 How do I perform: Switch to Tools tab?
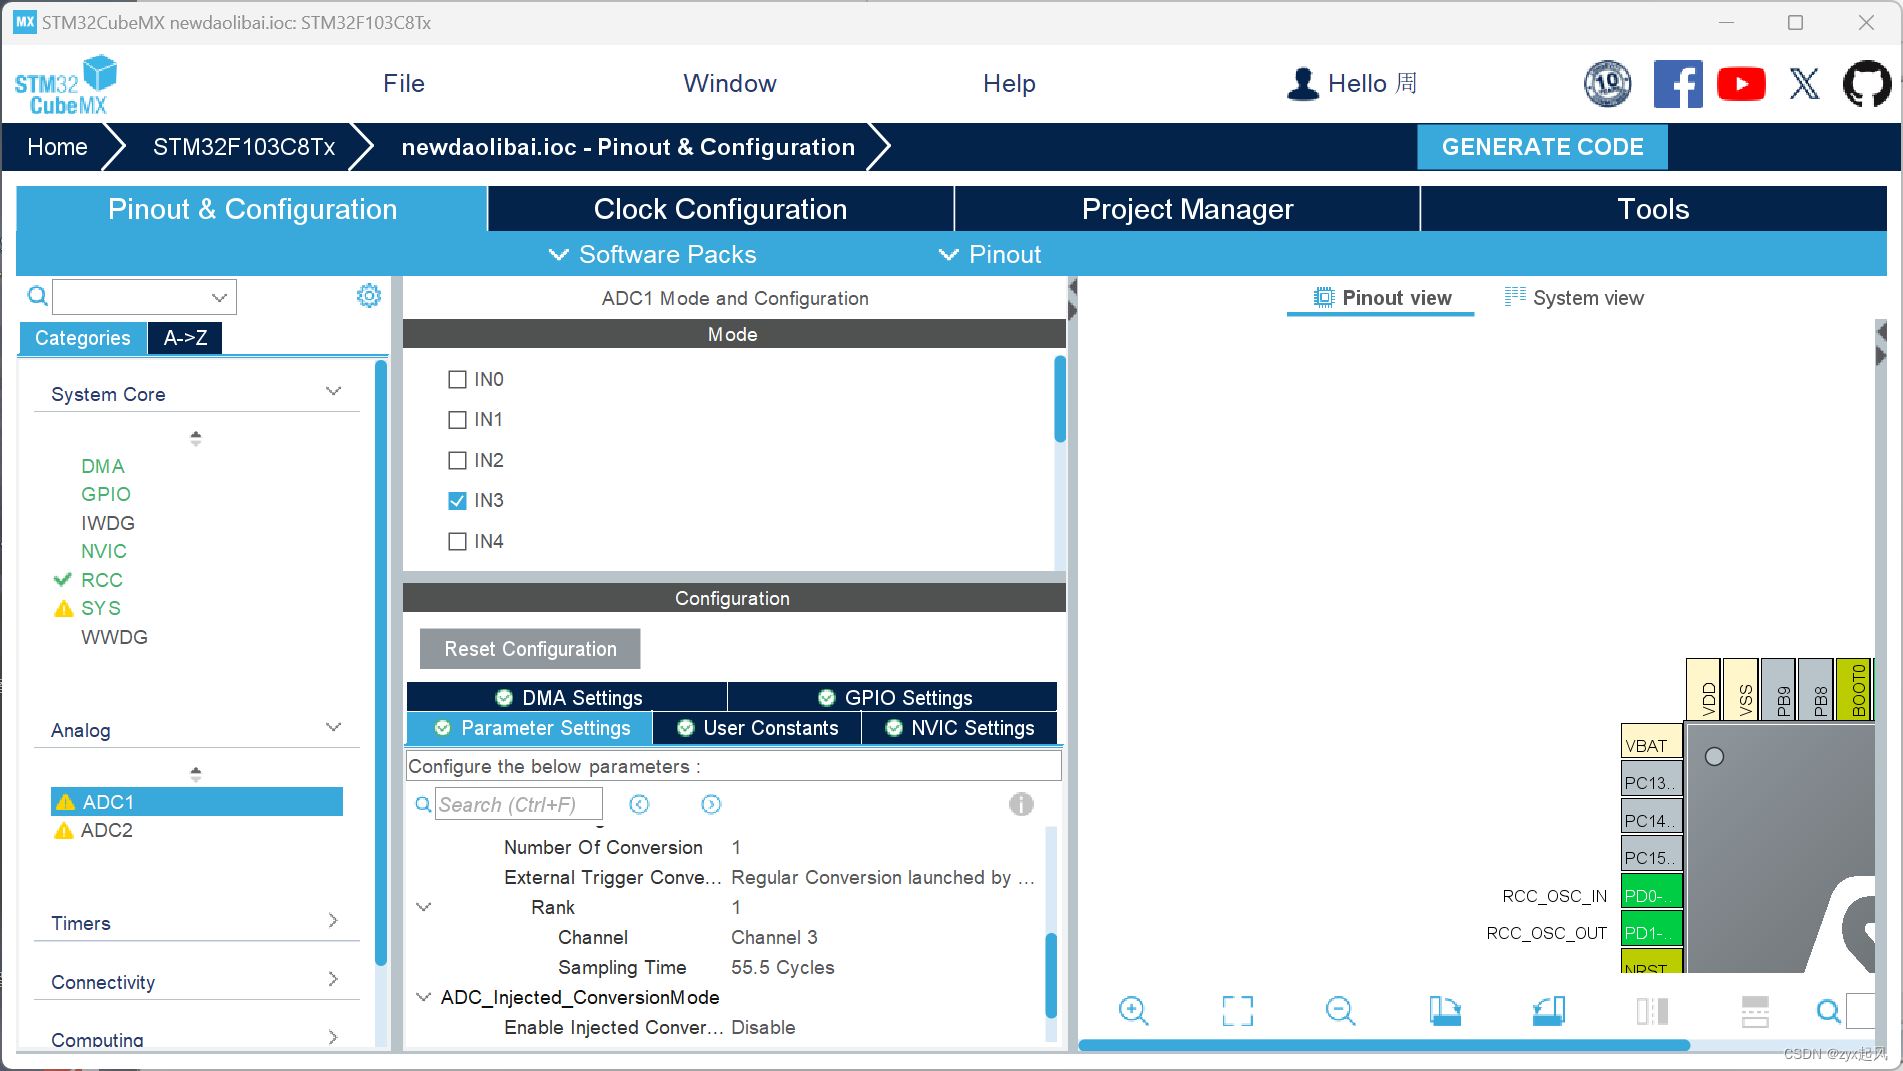[1653, 209]
